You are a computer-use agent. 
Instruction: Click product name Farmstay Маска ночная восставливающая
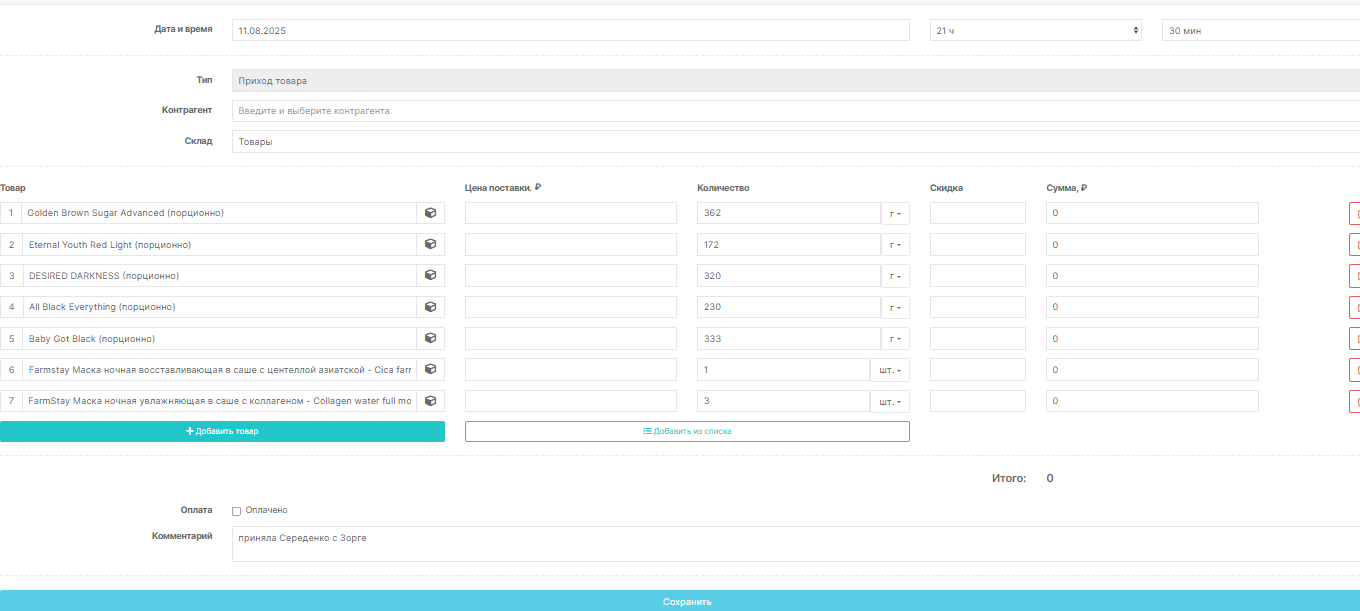coord(219,369)
